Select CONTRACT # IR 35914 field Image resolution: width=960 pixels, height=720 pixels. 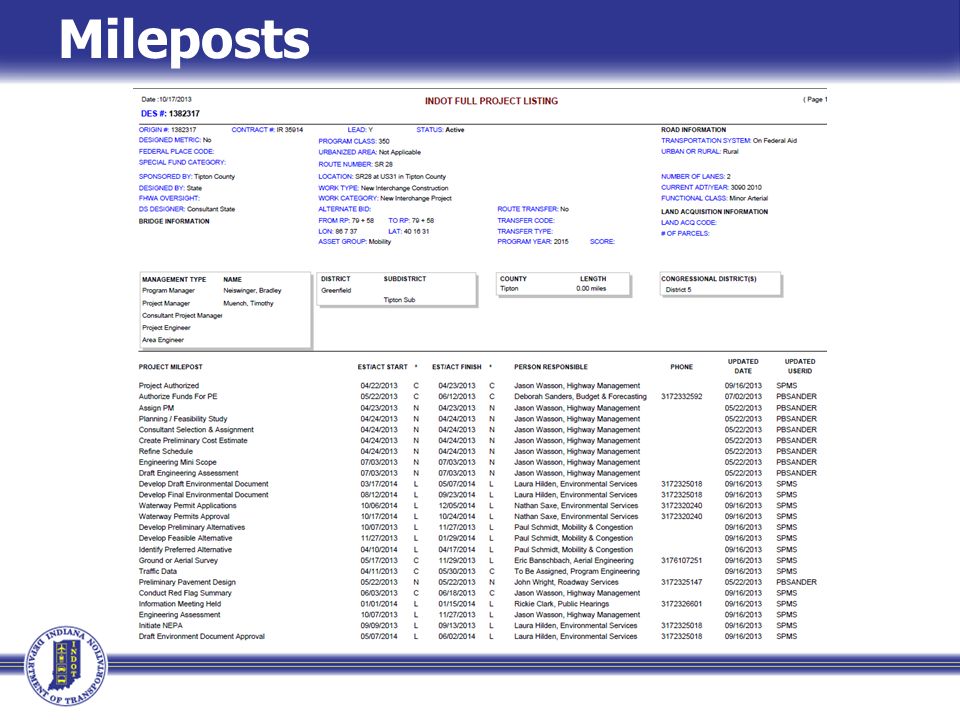click(x=267, y=130)
